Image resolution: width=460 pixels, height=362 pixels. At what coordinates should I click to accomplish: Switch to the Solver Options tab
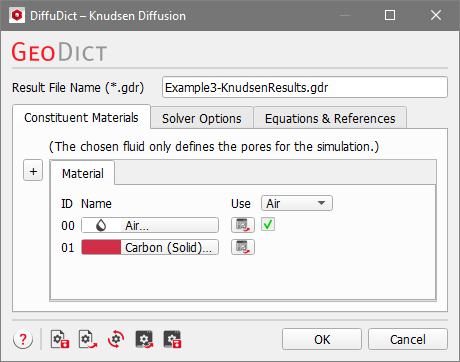tap(202, 118)
